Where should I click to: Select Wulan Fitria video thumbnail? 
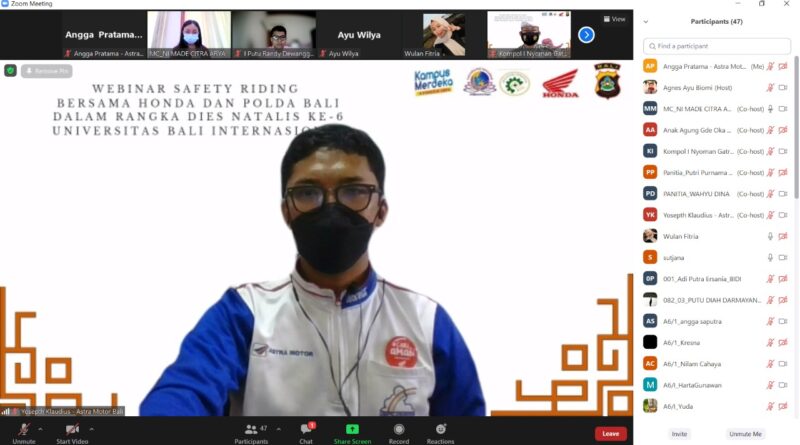[444, 34]
